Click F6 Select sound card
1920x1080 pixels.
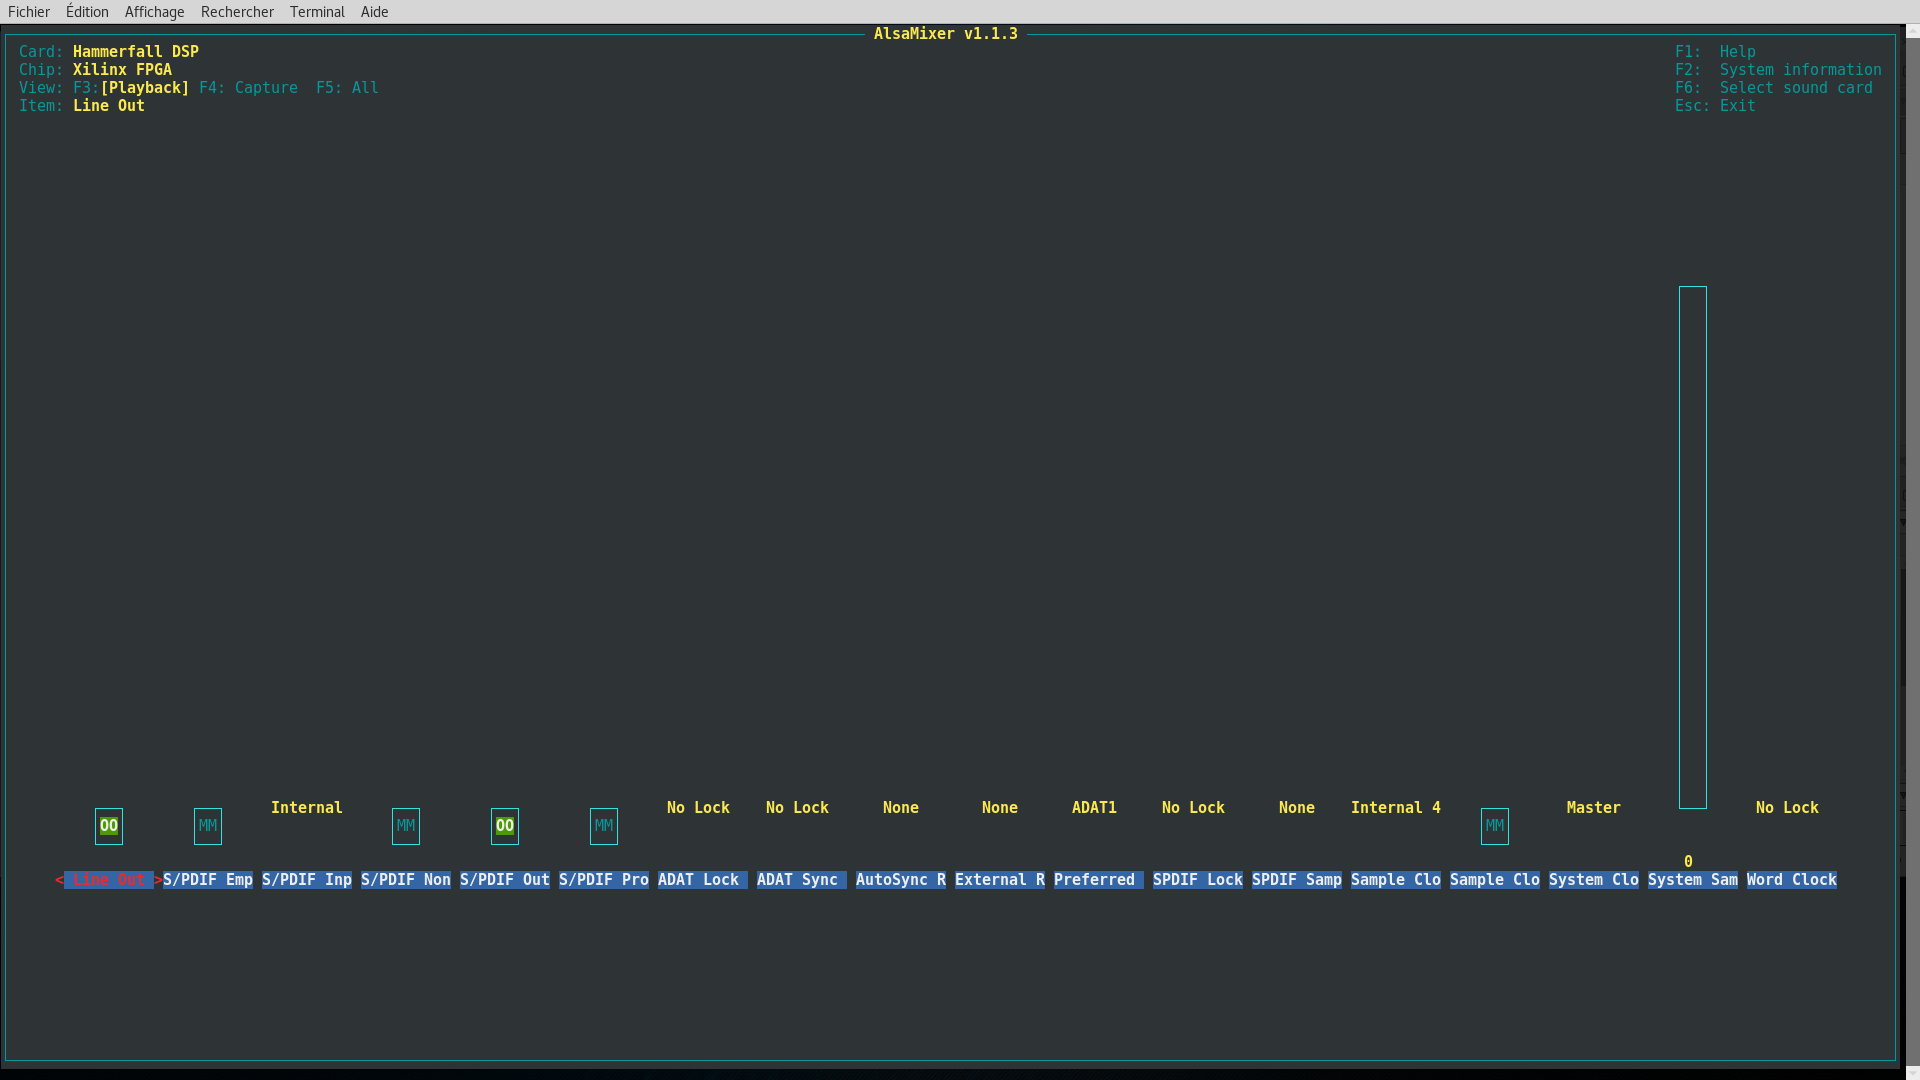coord(1774,88)
